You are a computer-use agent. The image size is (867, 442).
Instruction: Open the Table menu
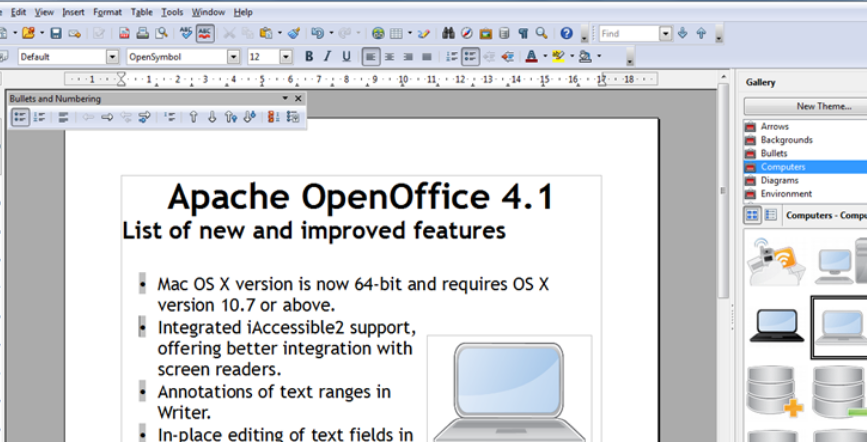142,12
